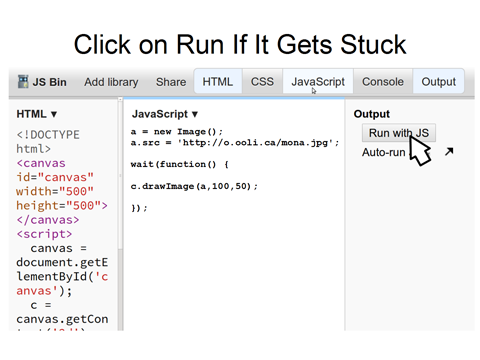Open the Add library menu
This screenshot has height=360, width=480.
click(111, 82)
